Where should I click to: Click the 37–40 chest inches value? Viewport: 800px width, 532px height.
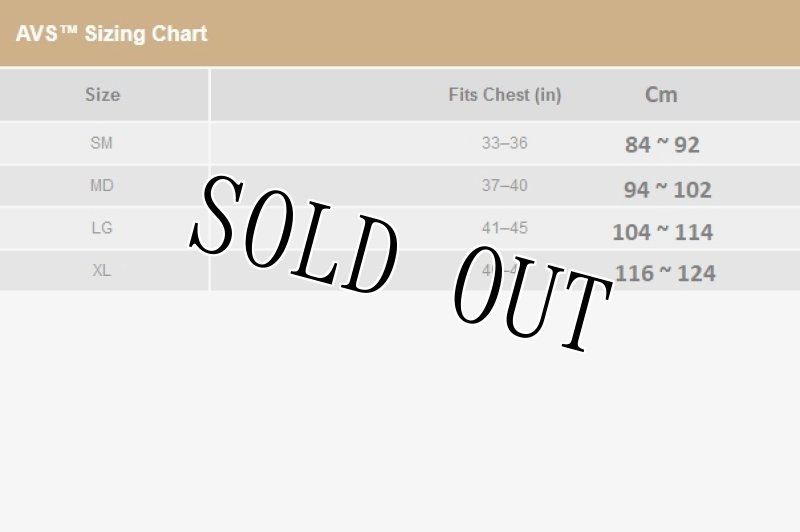tap(504, 185)
